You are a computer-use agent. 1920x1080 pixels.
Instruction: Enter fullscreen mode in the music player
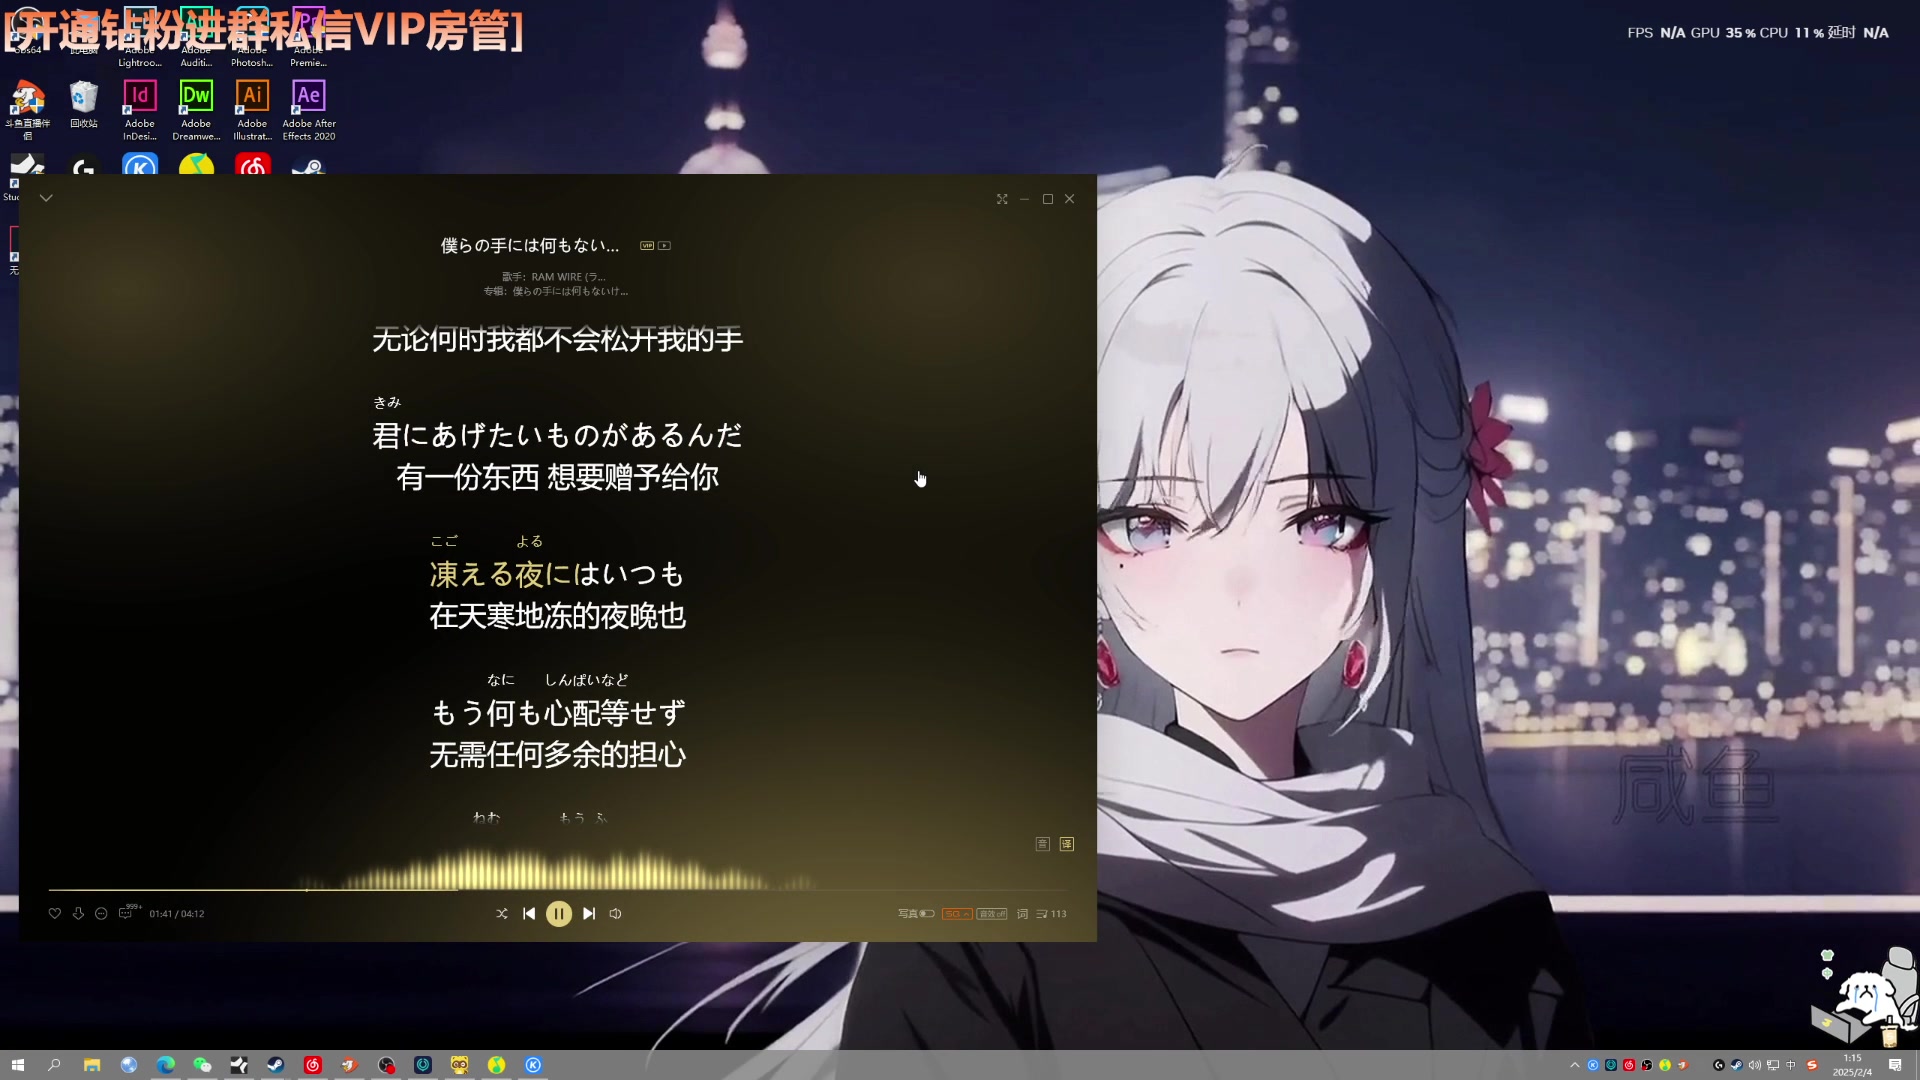[x=1002, y=199]
